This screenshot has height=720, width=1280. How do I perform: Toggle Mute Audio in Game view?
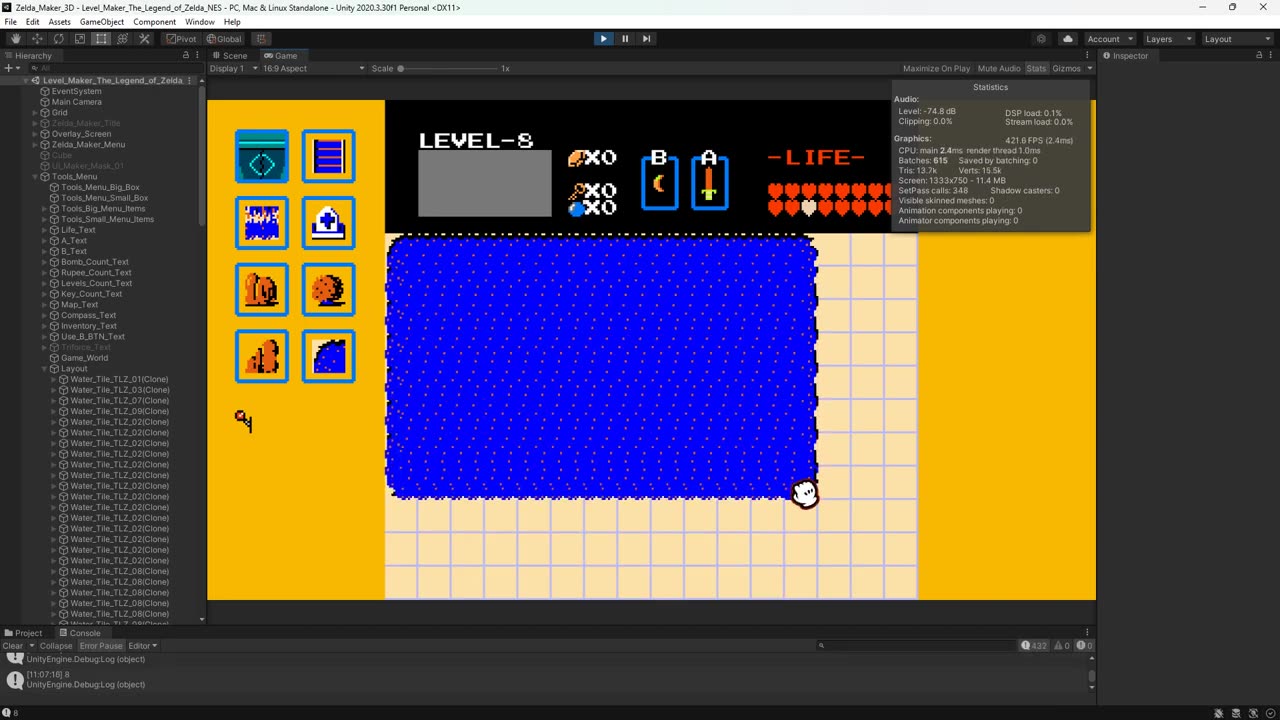[999, 68]
